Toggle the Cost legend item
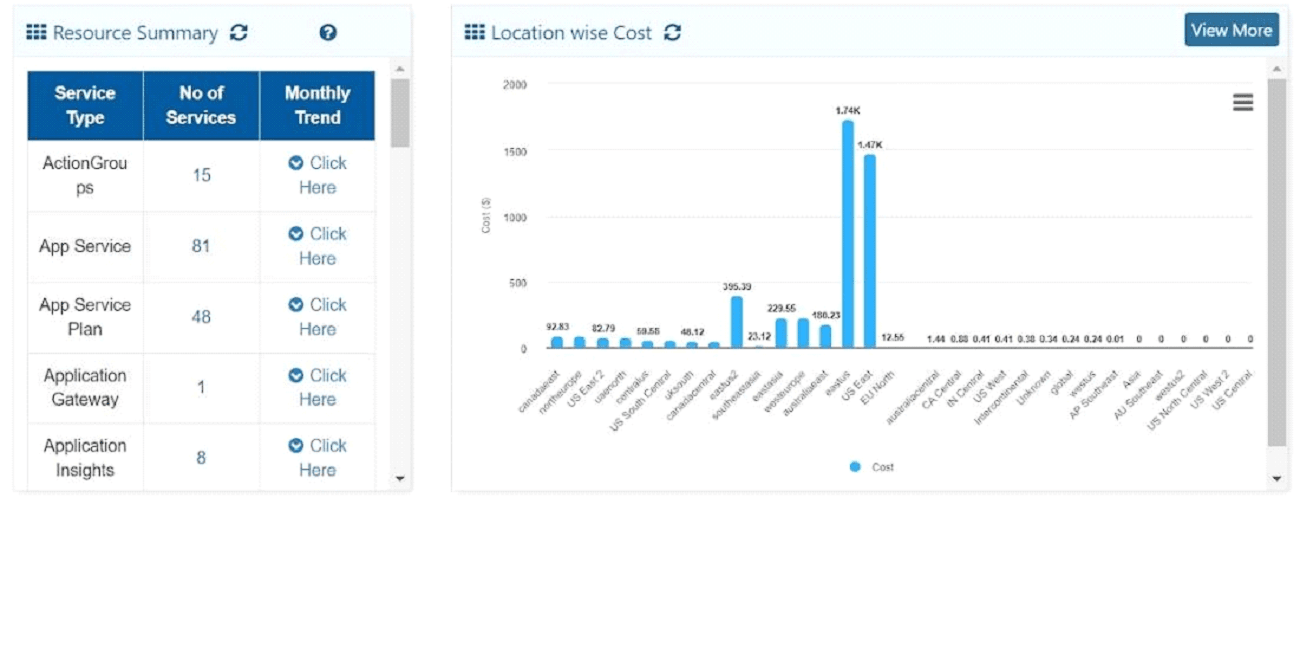1300x648 pixels. coord(872,467)
